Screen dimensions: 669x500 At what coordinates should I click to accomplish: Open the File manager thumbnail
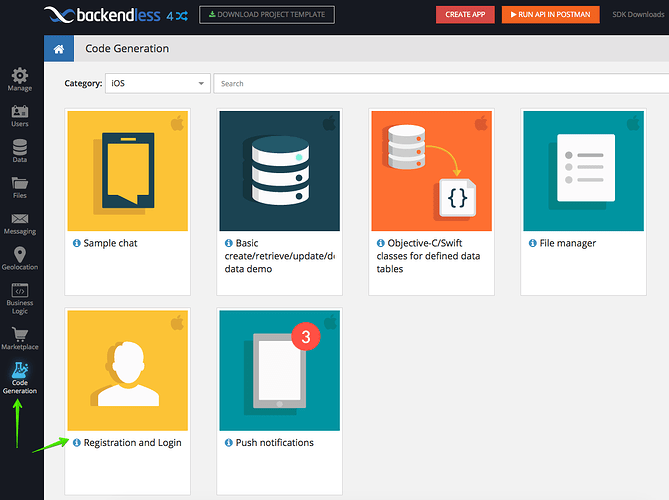click(583, 171)
